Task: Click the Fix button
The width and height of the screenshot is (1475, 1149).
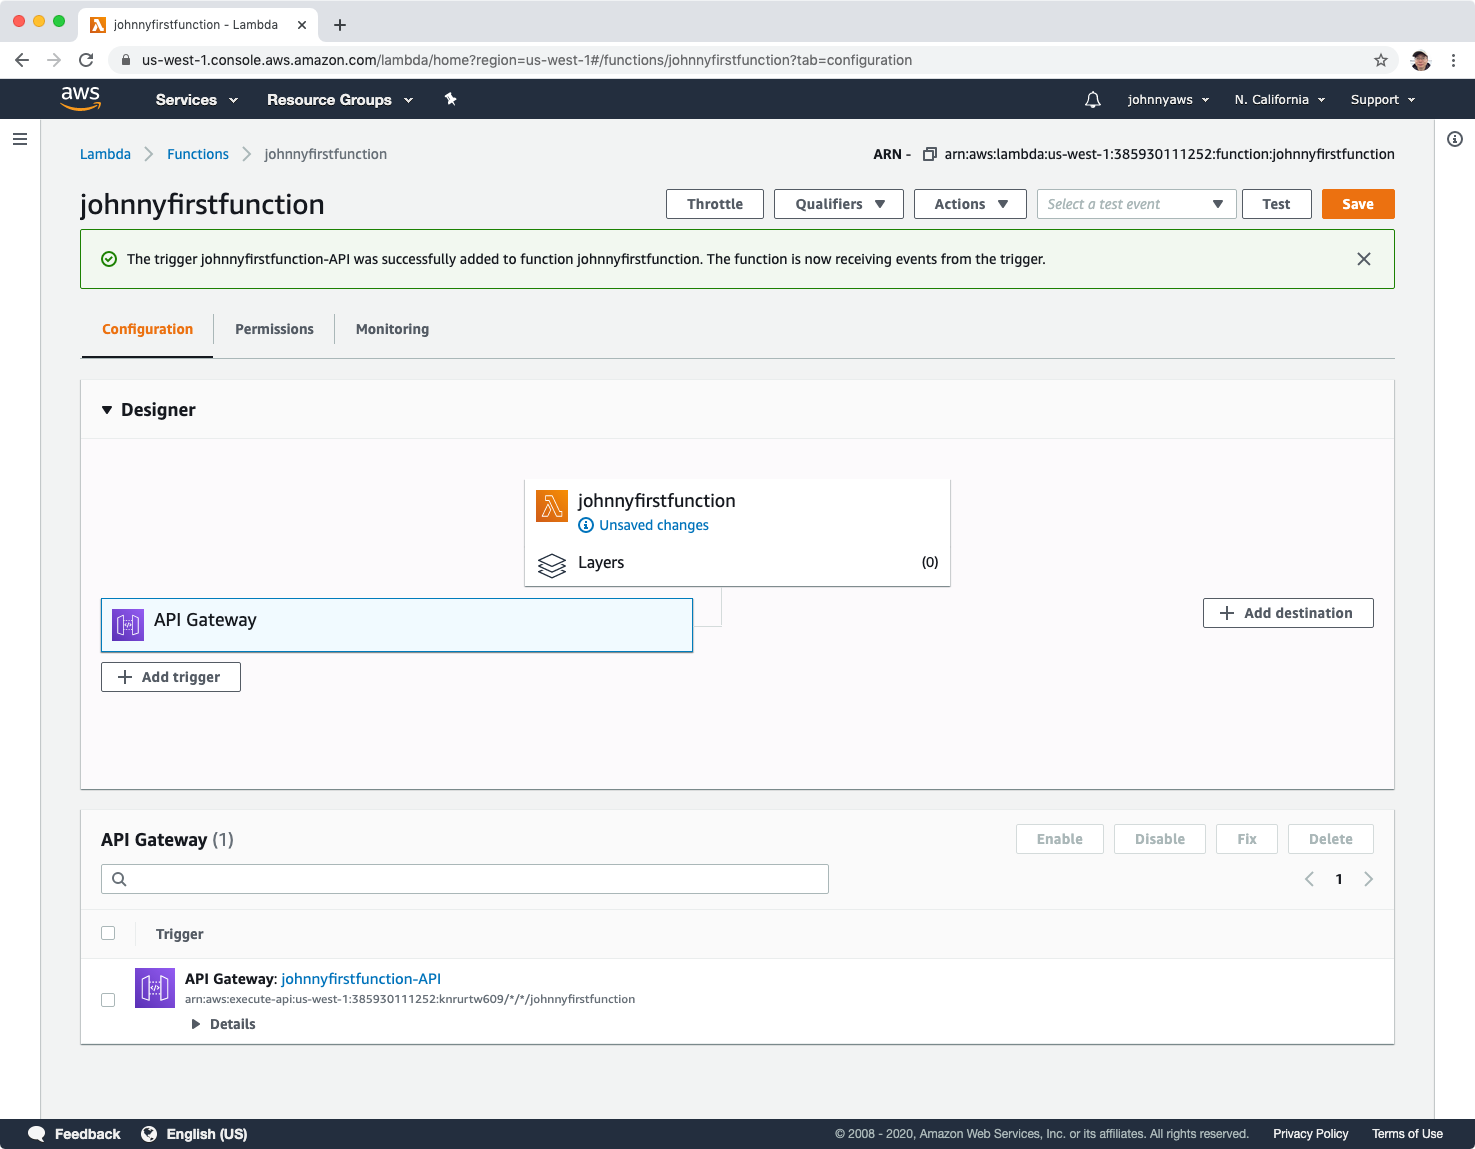Action: tap(1247, 839)
